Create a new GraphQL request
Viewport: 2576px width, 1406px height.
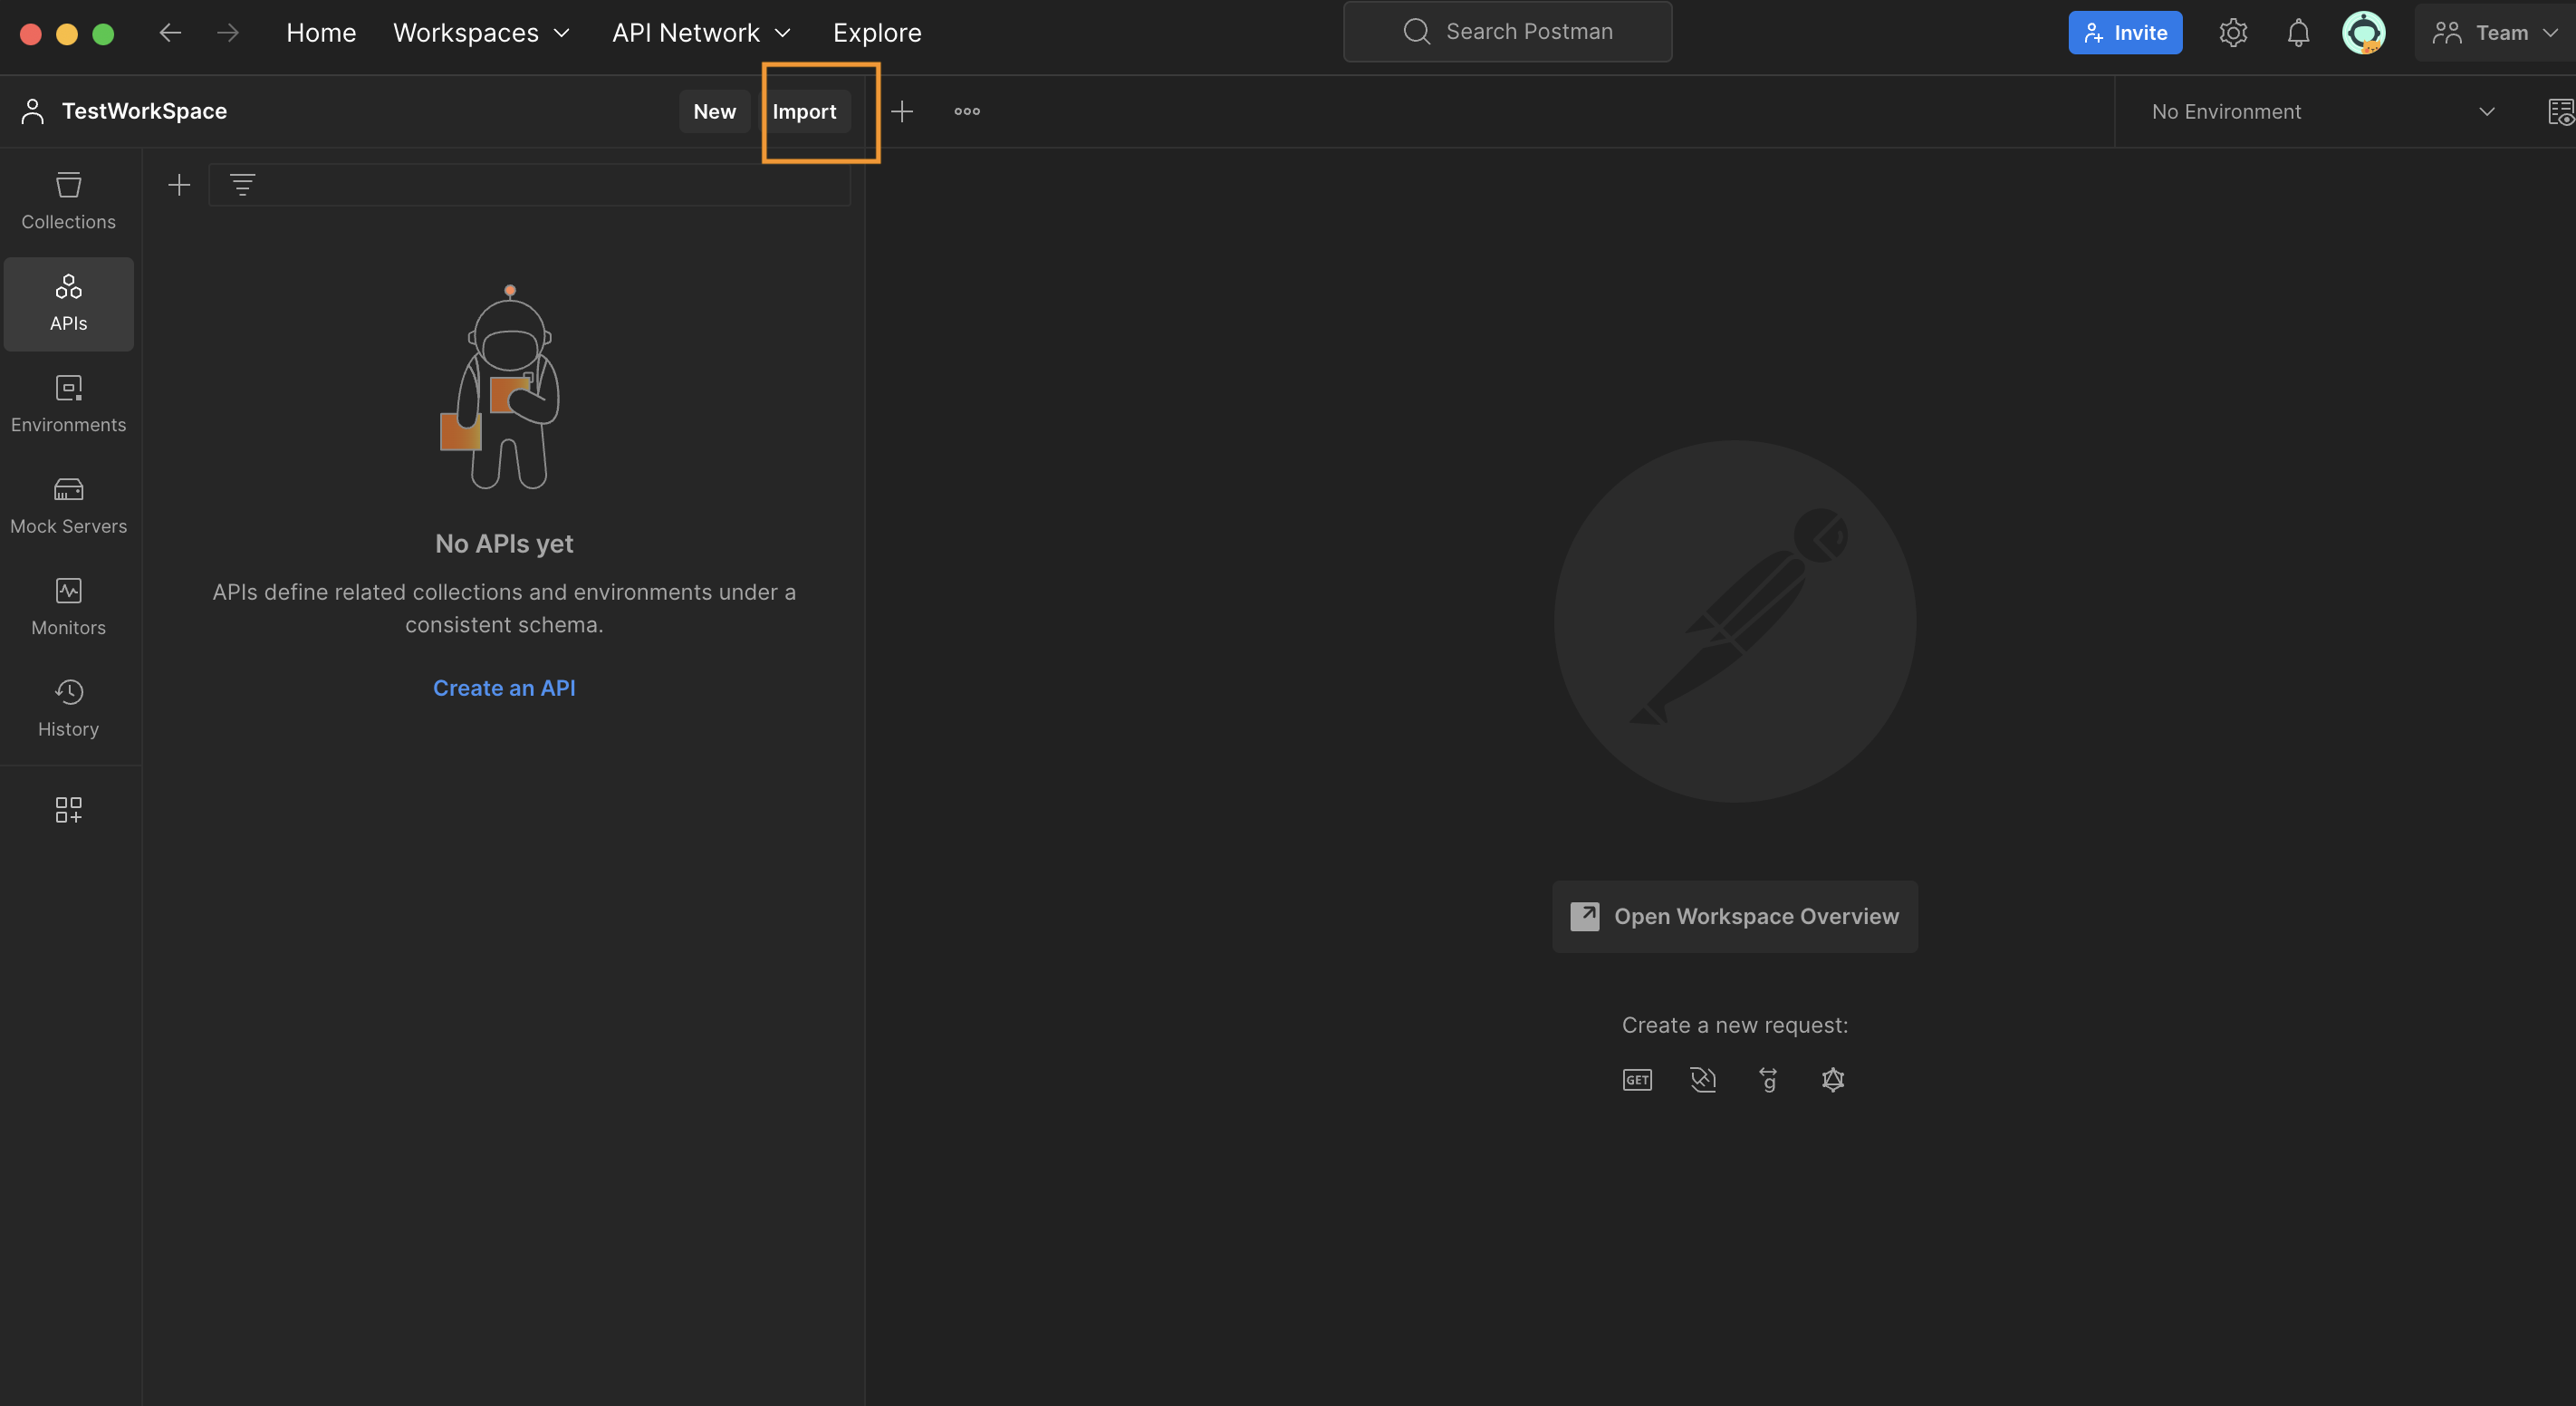pyautogui.click(x=1833, y=1080)
